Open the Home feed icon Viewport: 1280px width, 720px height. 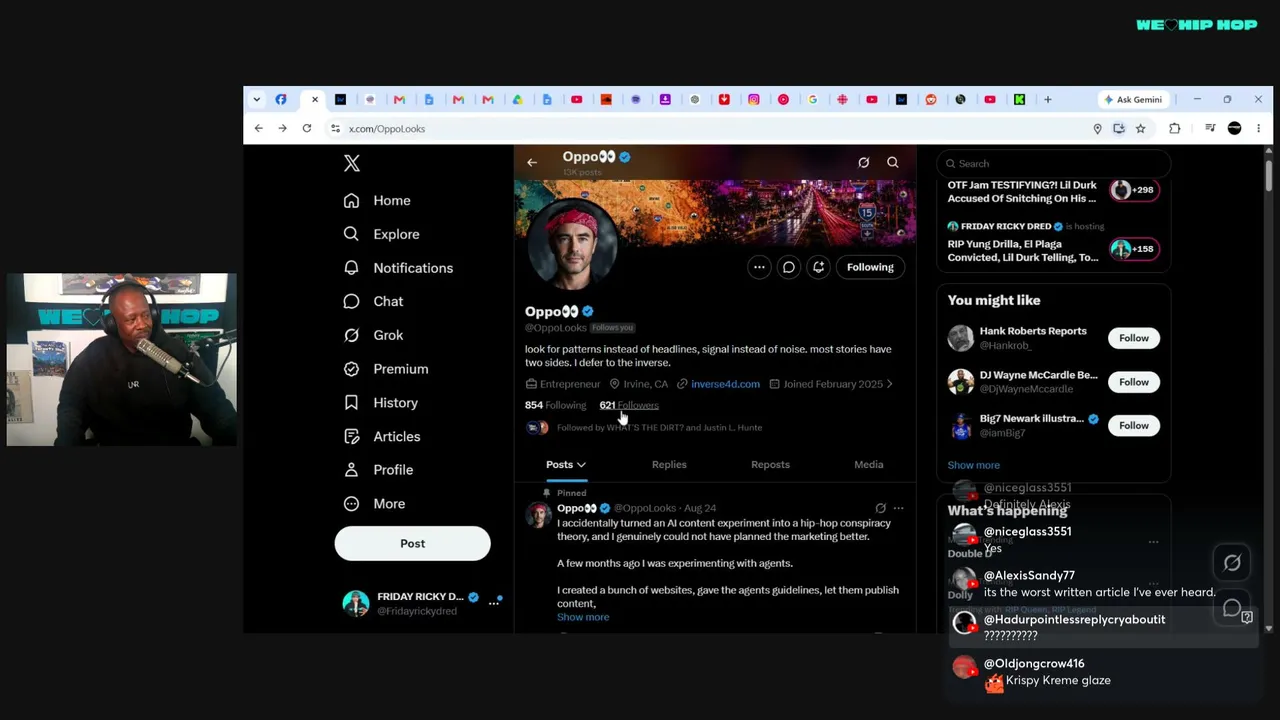pyautogui.click(x=351, y=200)
